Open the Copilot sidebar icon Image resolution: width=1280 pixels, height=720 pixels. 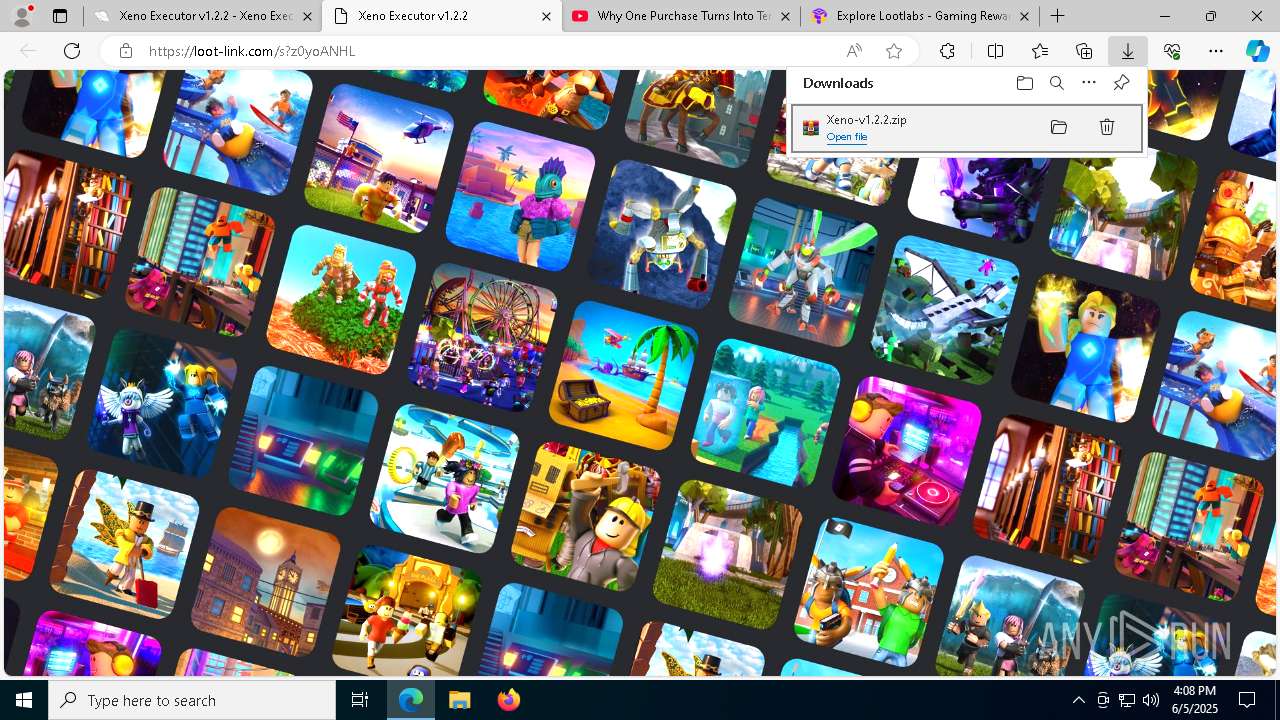click(1257, 51)
